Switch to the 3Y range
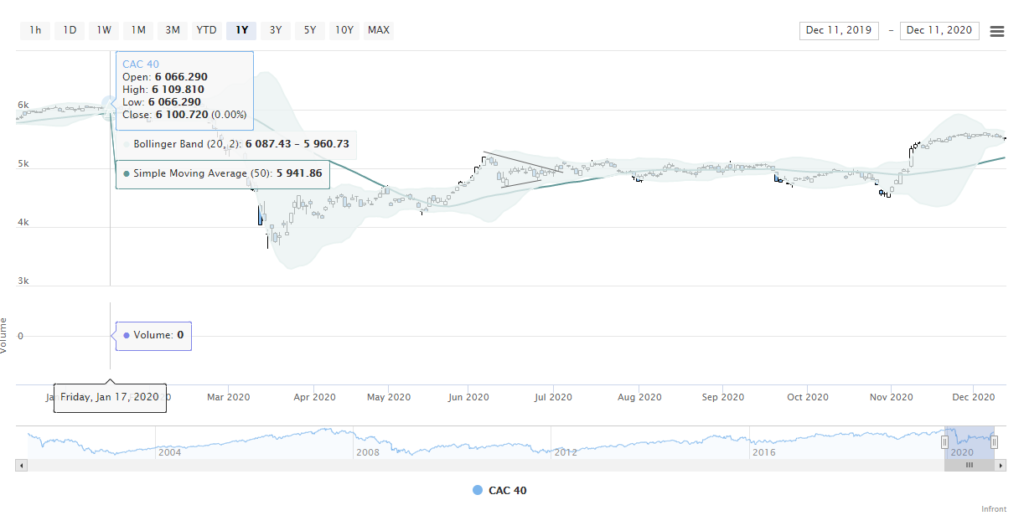Image resolution: width=1024 pixels, height=526 pixels. [276, 30]
